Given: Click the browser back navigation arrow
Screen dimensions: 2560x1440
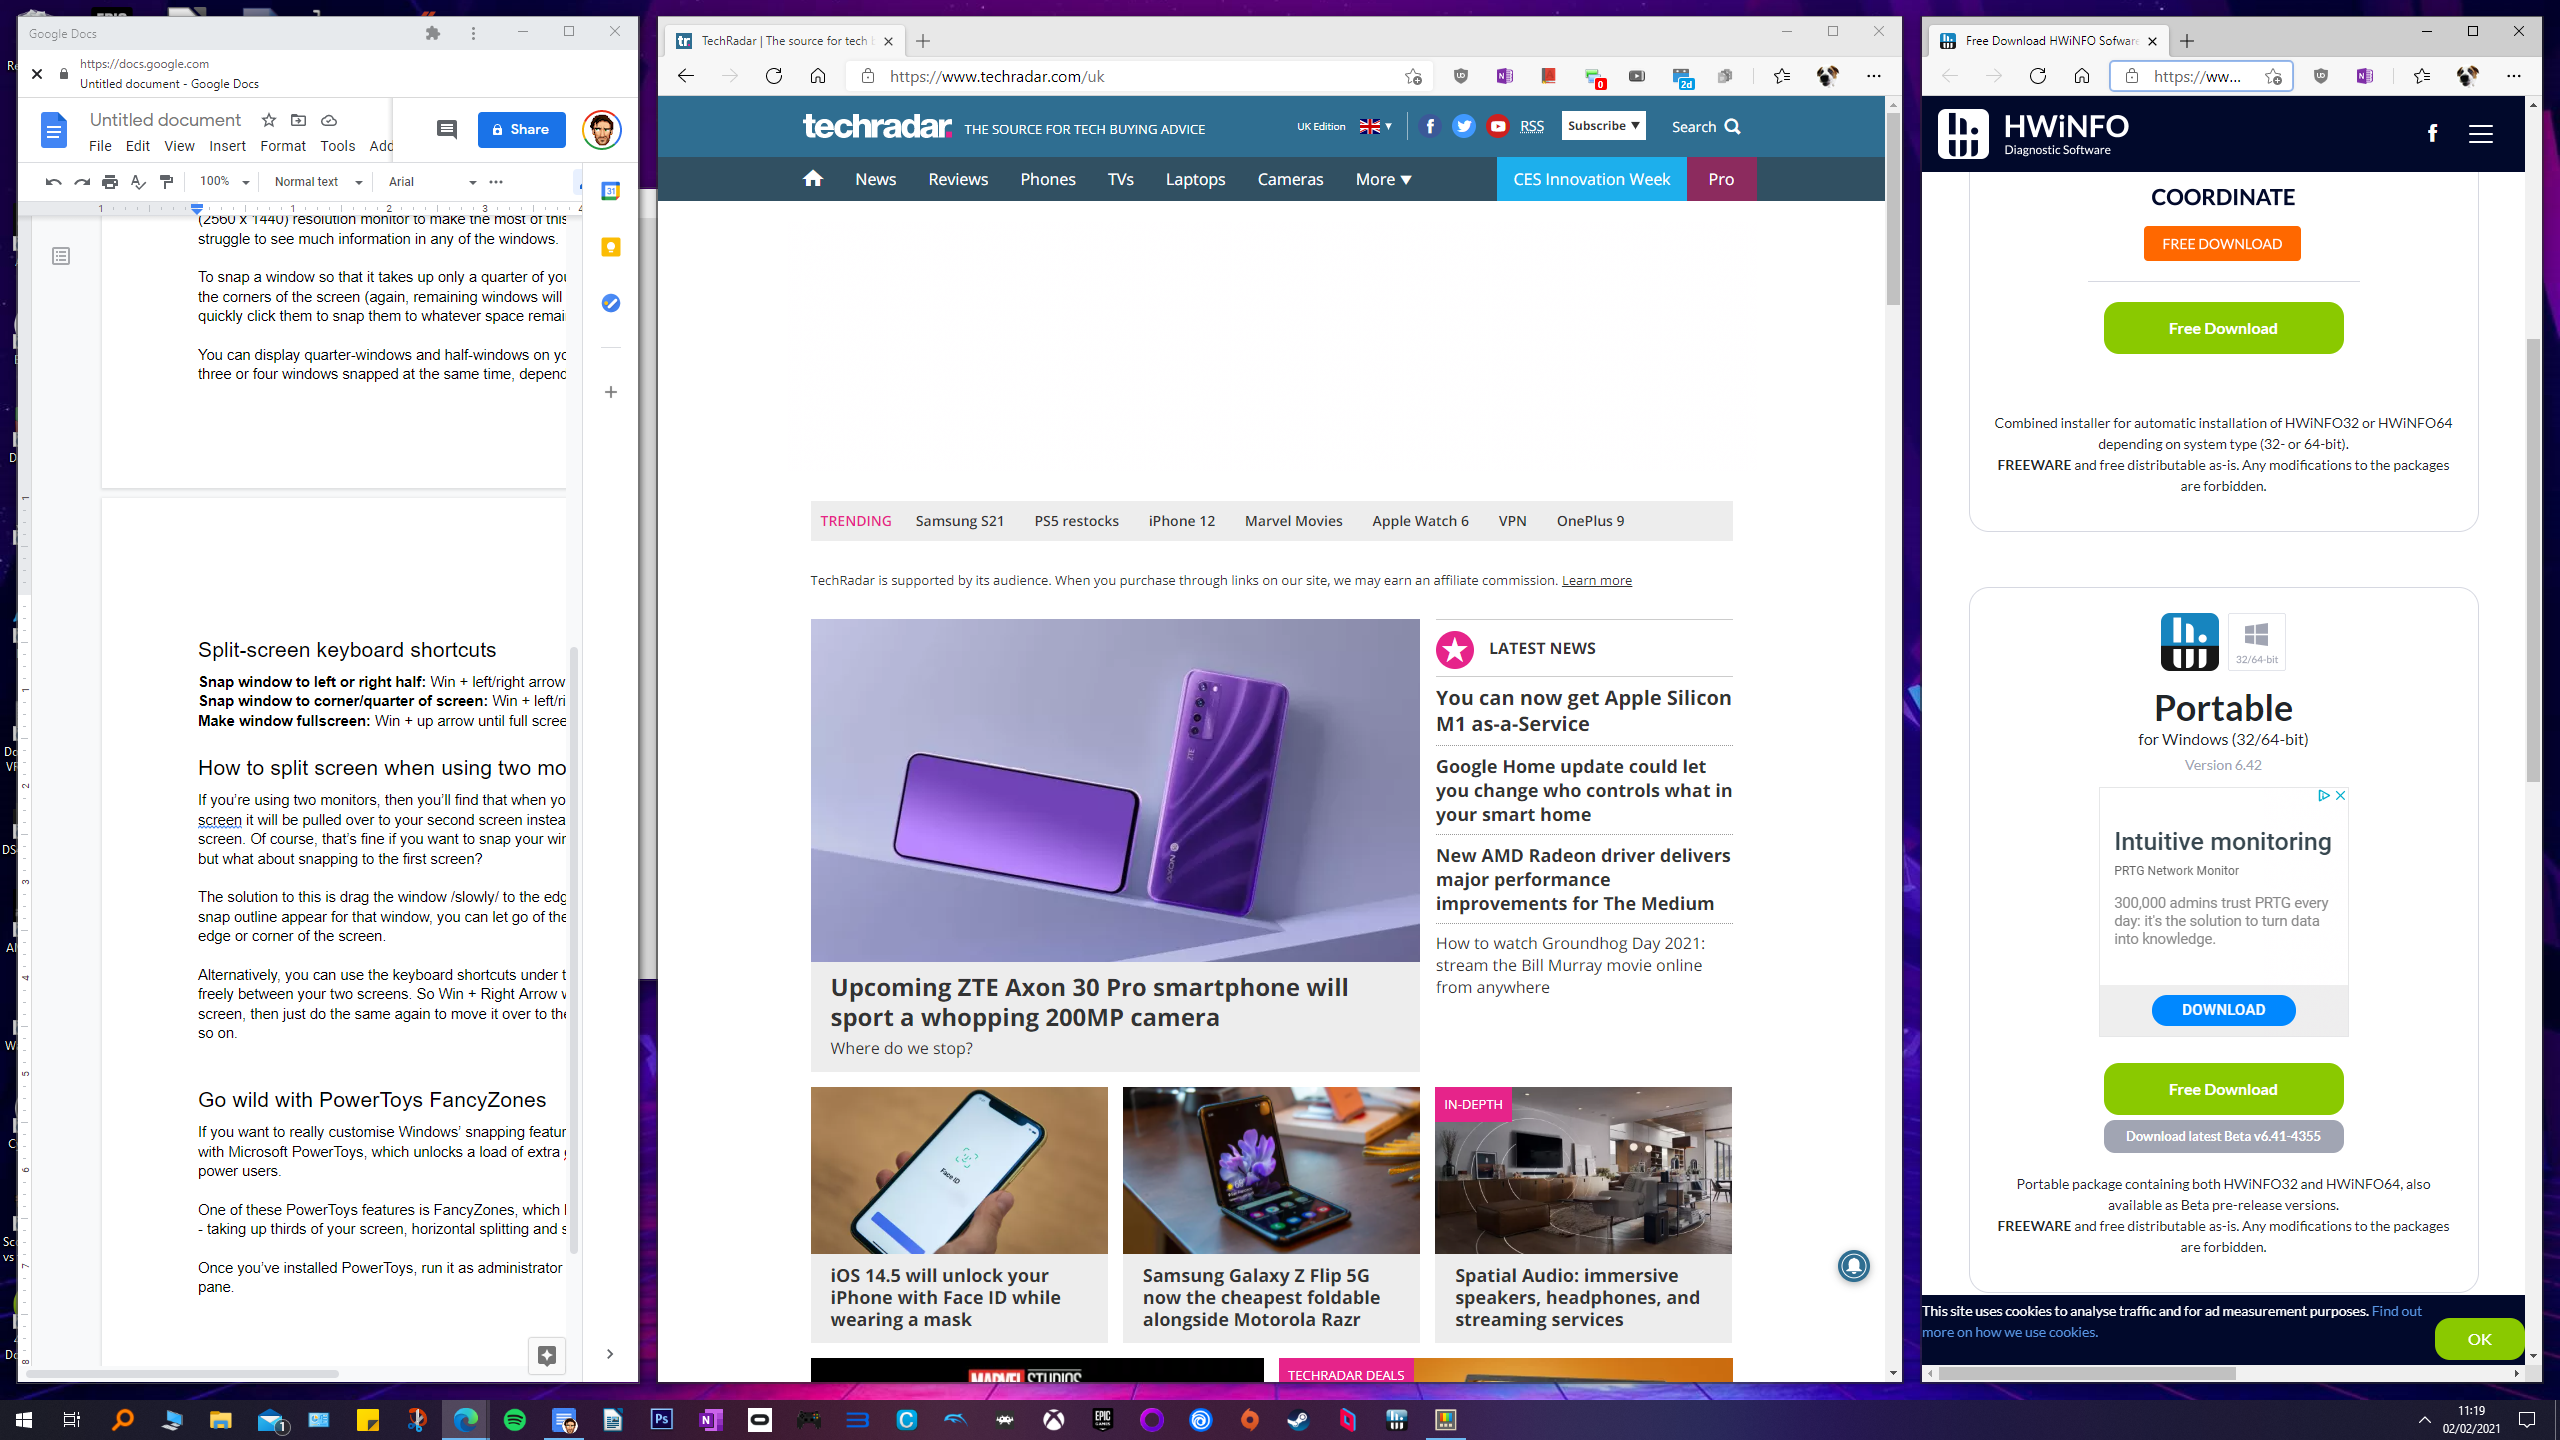Looking at the screenshot, I should 687,76.
